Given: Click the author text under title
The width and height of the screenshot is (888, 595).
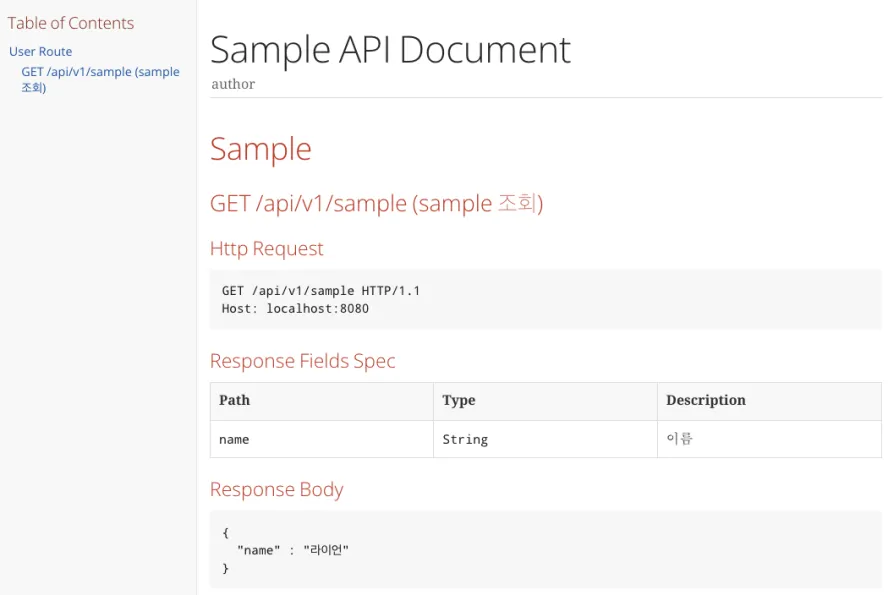Looking at the screenshot, I should [x=233, y=84].
